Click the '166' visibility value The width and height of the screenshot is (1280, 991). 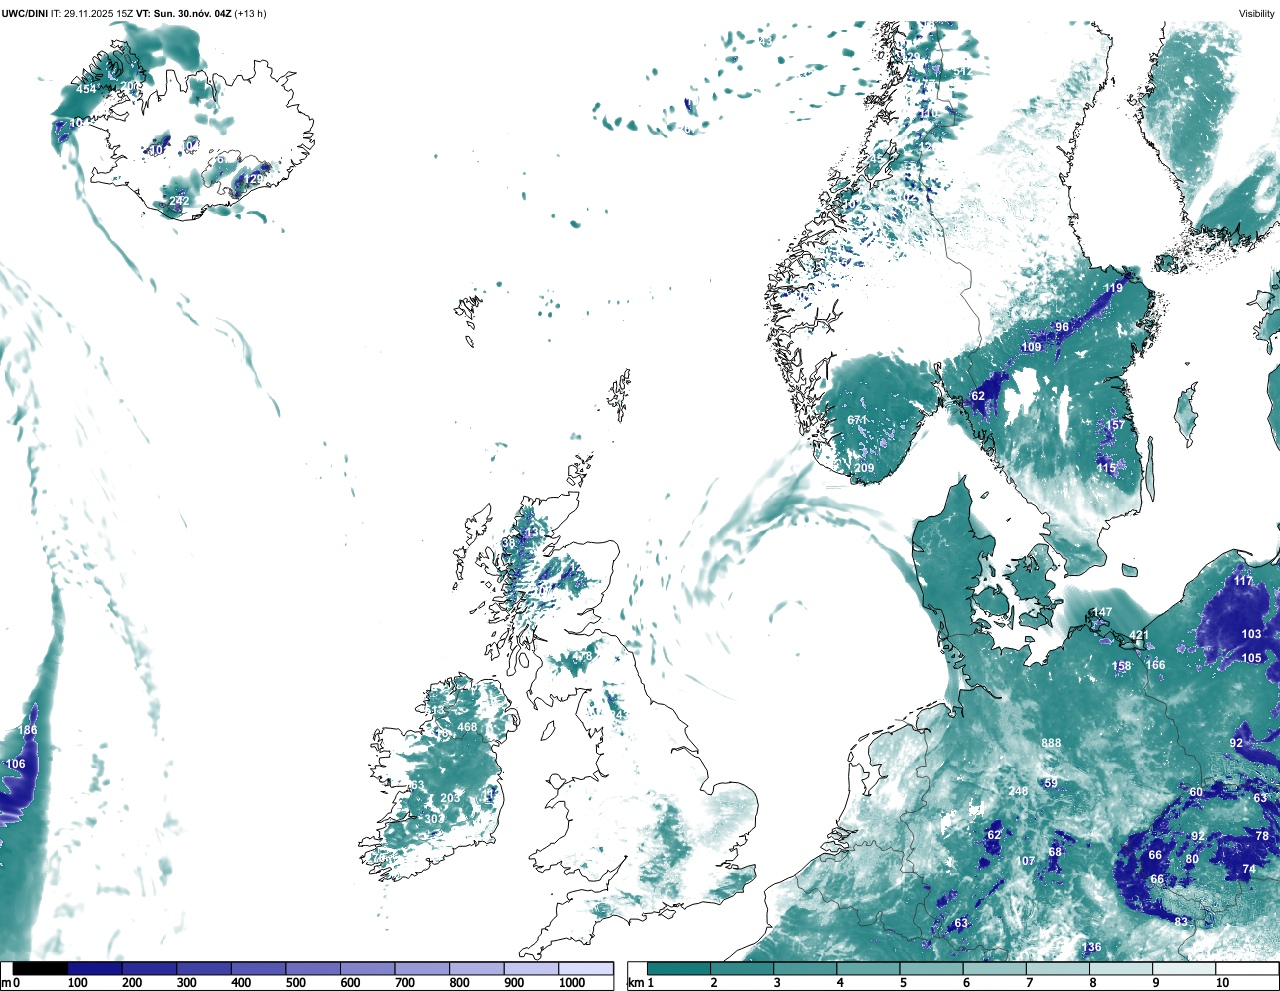(x=1156, y=665)
